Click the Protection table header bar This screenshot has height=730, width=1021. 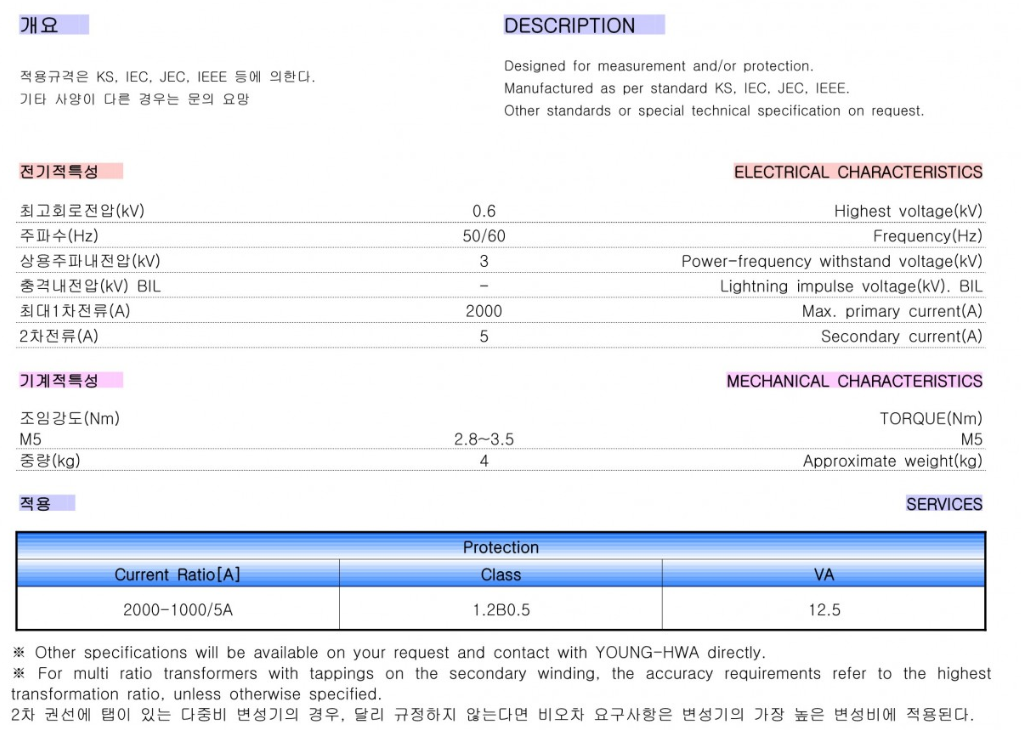coord(501,547)
